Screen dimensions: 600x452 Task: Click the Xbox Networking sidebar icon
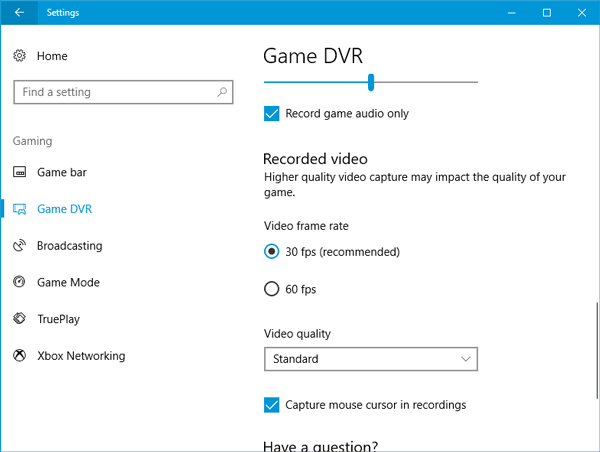click(x=20, y=356)
